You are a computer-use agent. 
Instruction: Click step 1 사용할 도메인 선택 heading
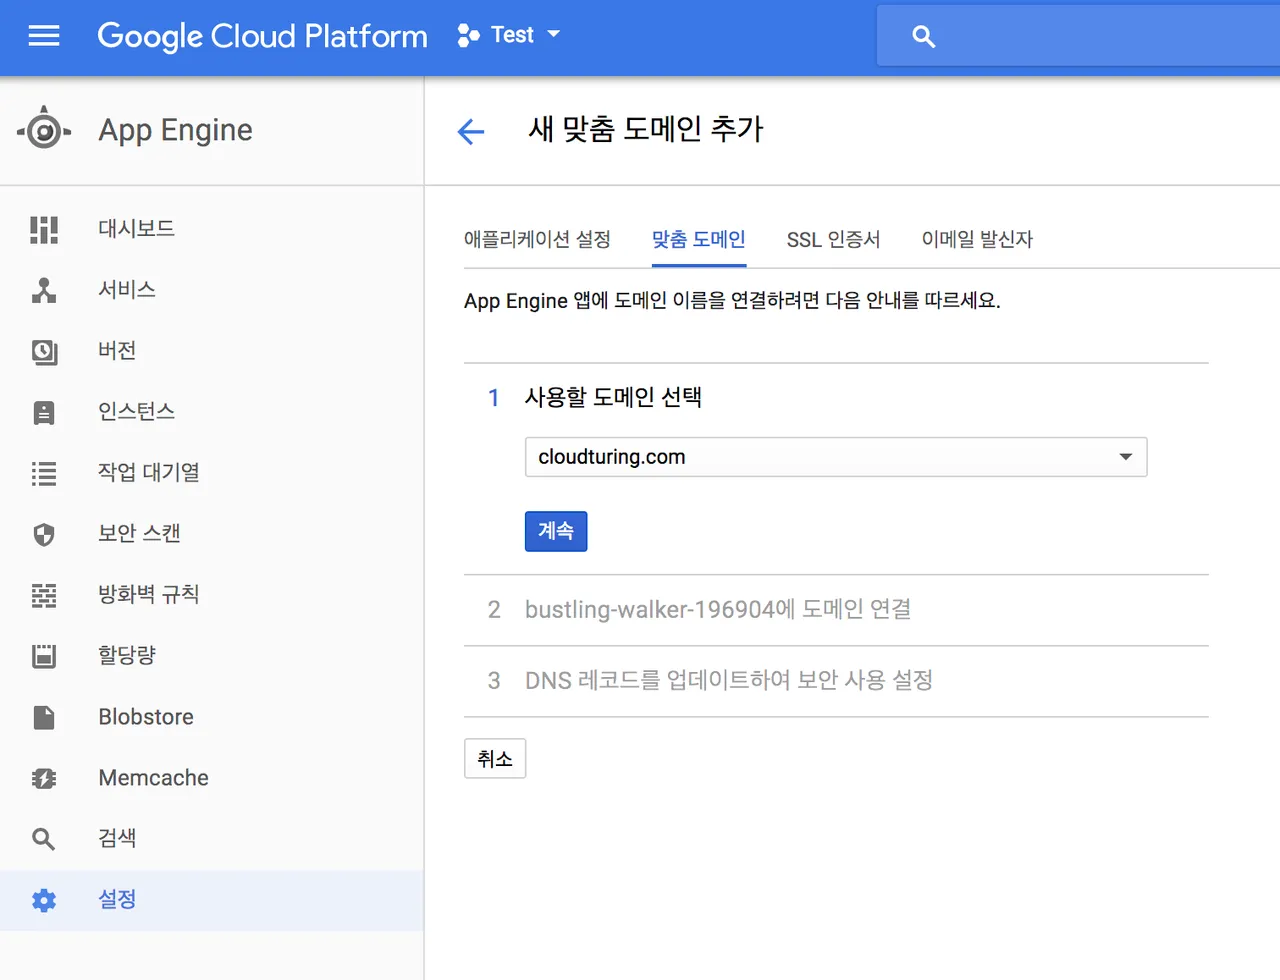613,398
